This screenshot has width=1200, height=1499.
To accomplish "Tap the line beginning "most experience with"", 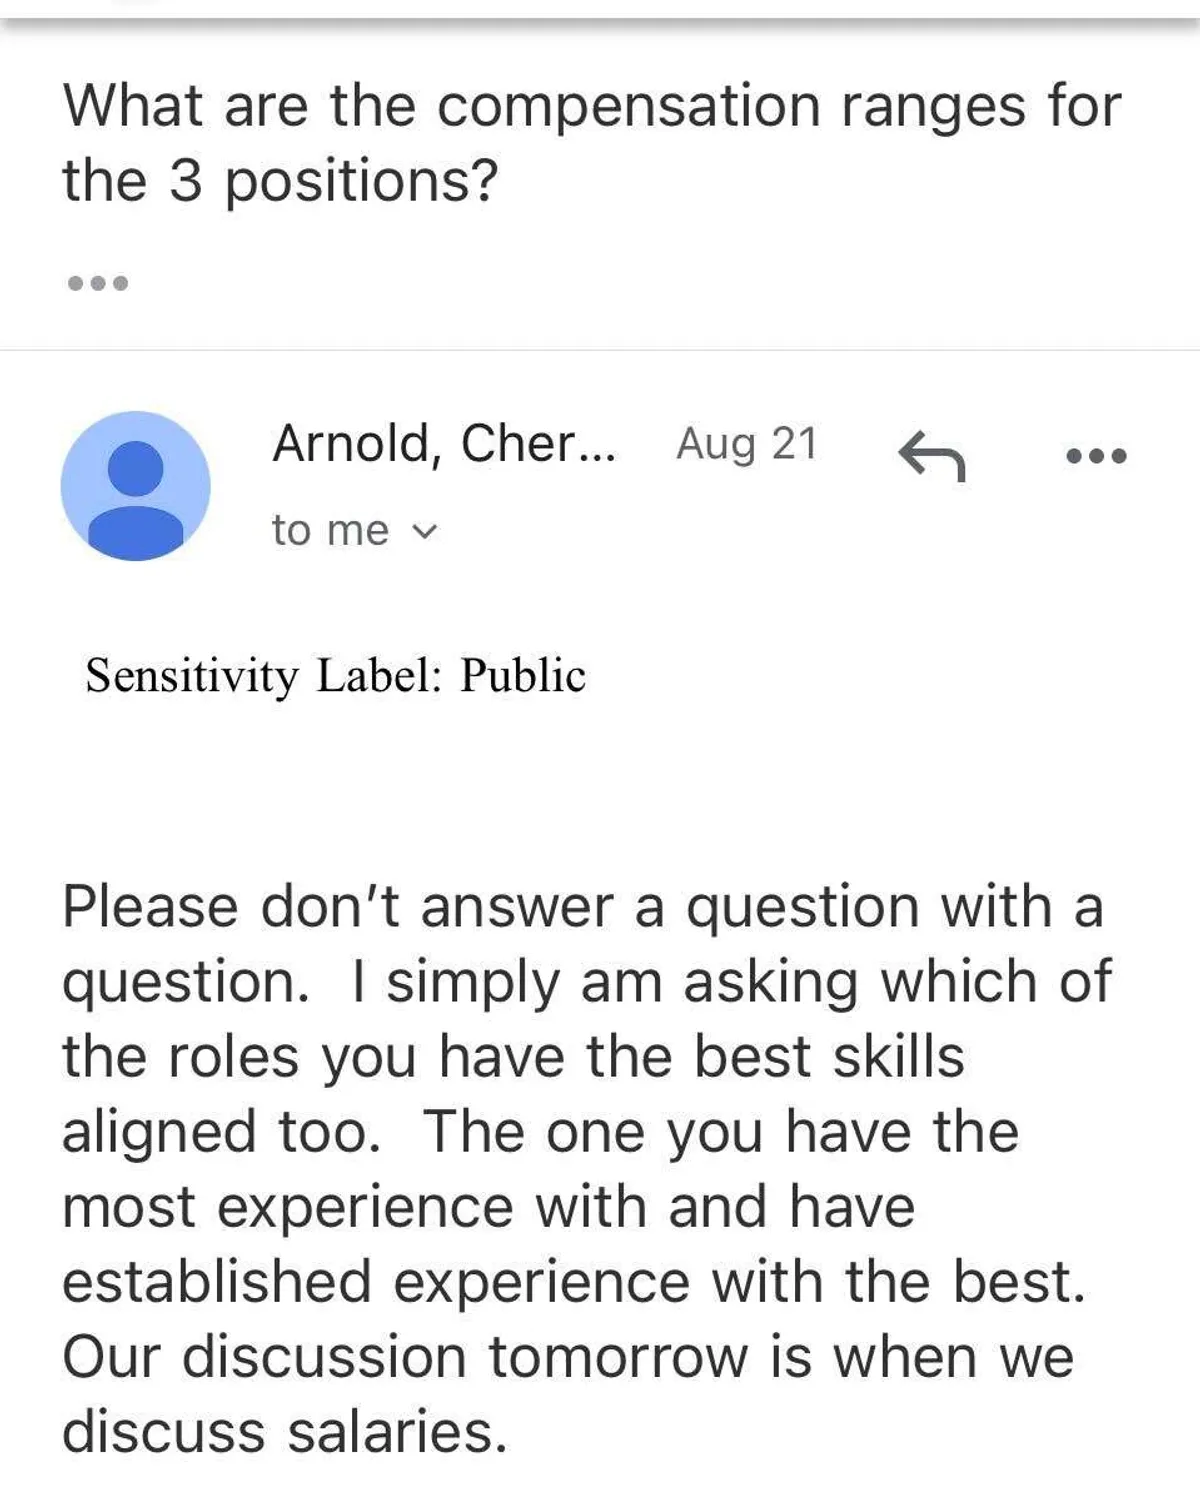I will click(x=488, y=1207).
